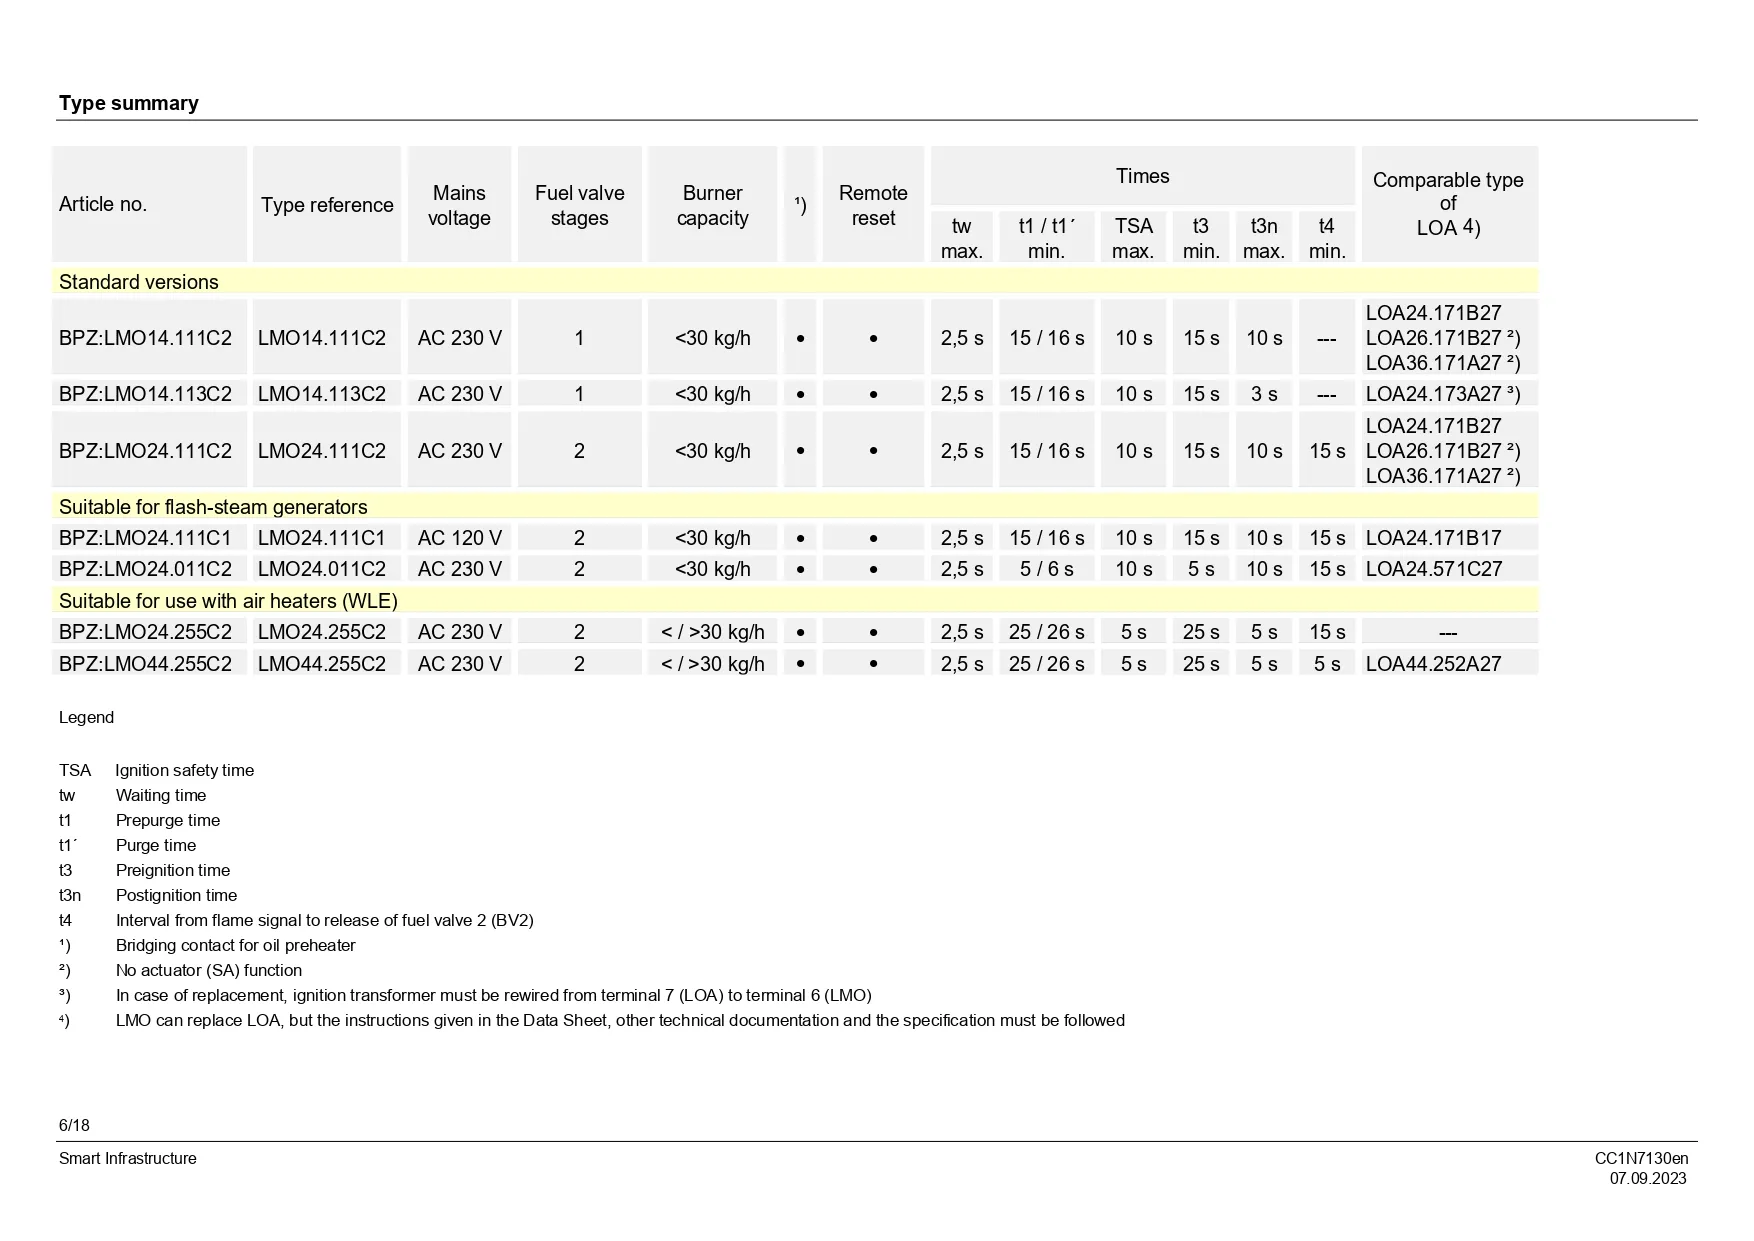Select the CC1N7130en document code in footer
1754x1241 pixels.
tap(1640, 1158)
